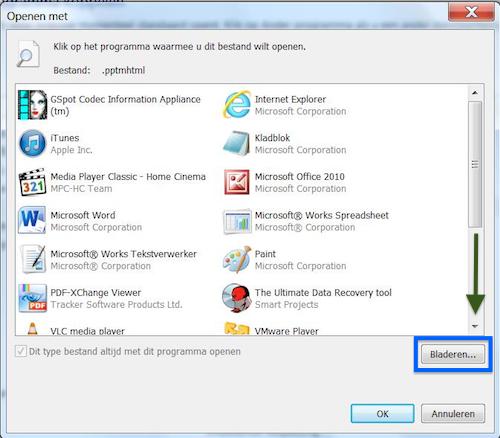Click the 'Internet Explorer' name text
Viewport: 500px width, 438px height.
click(x=290, y=99)
